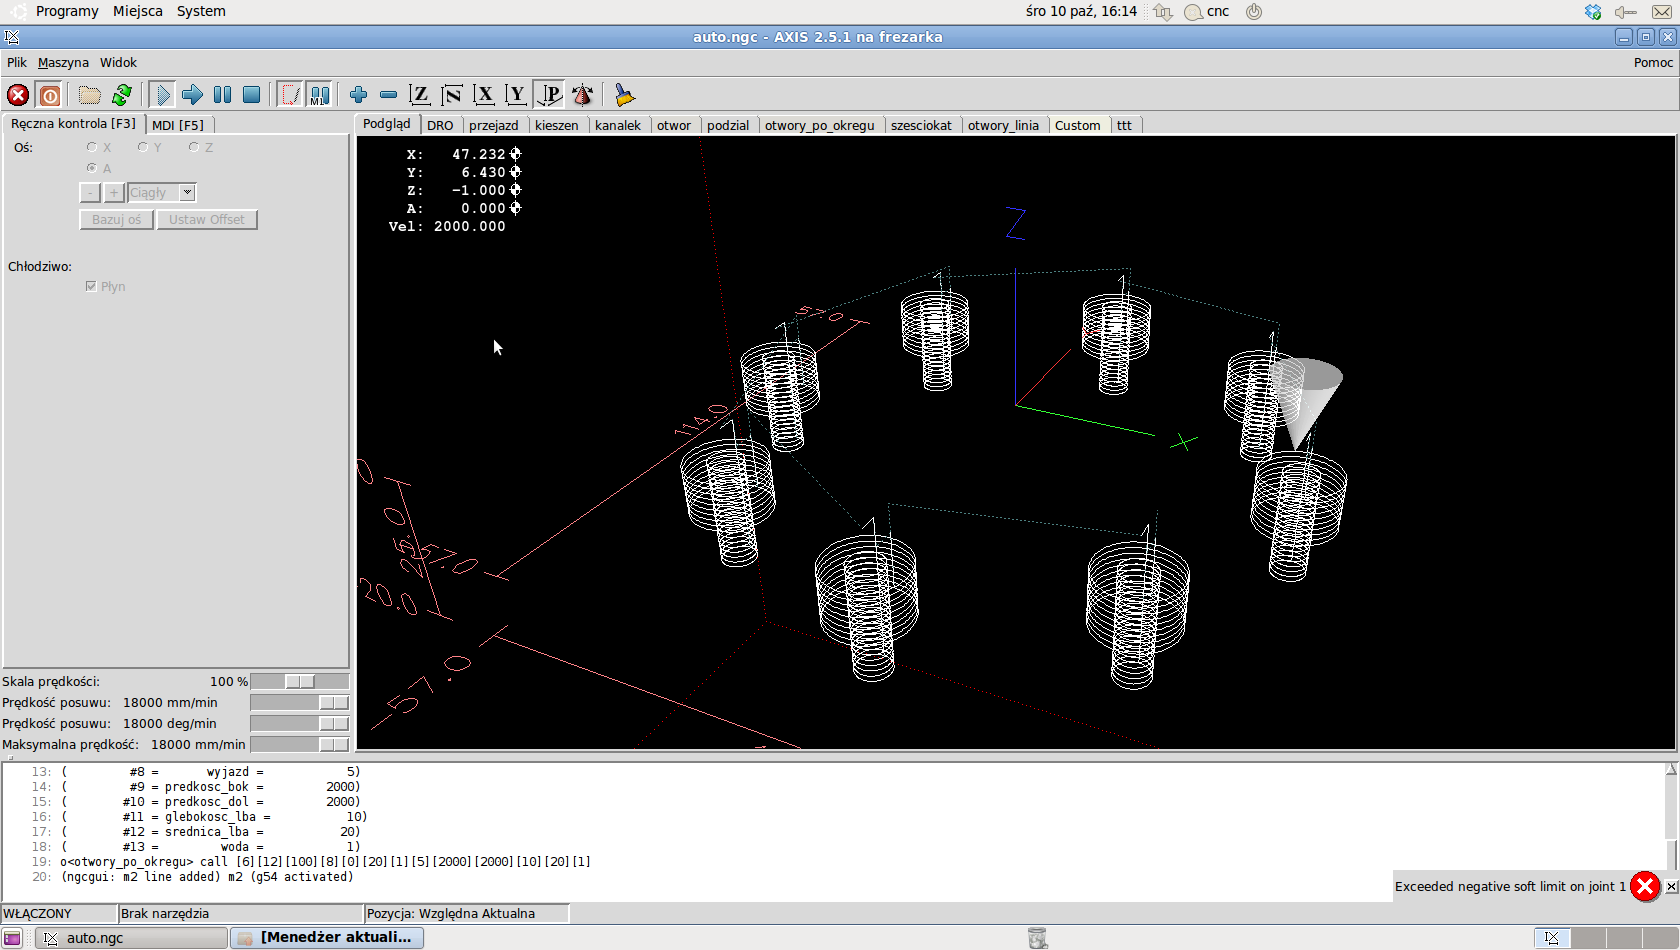Select axis Y radio button
The height and width of the screenshot is (950, 1680).
click(143, 147)
